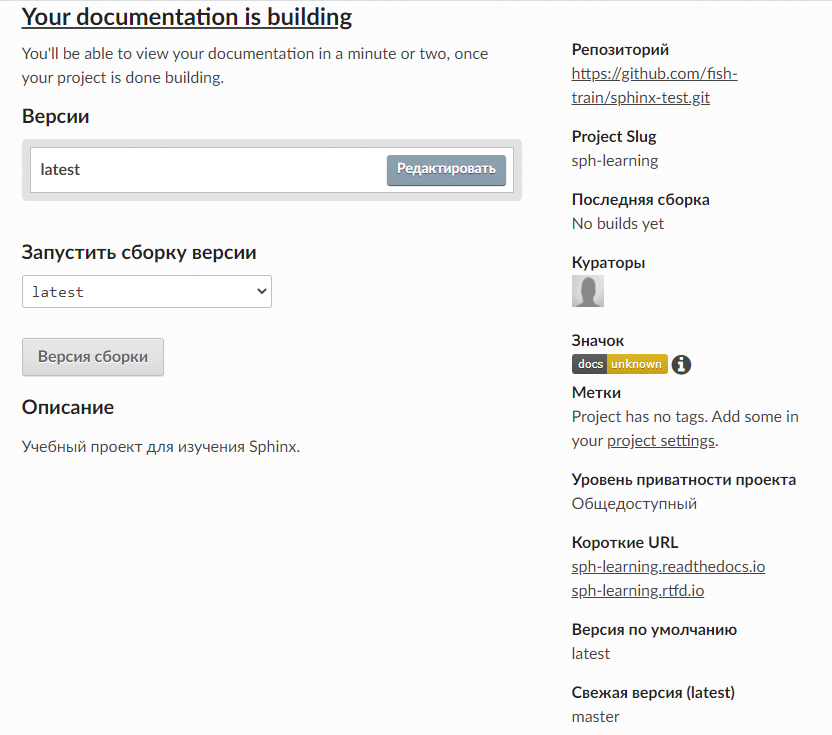Click the curator avatar image
Image resolution: width=832 pixels, height=735 pixels.
coord(587,291)
